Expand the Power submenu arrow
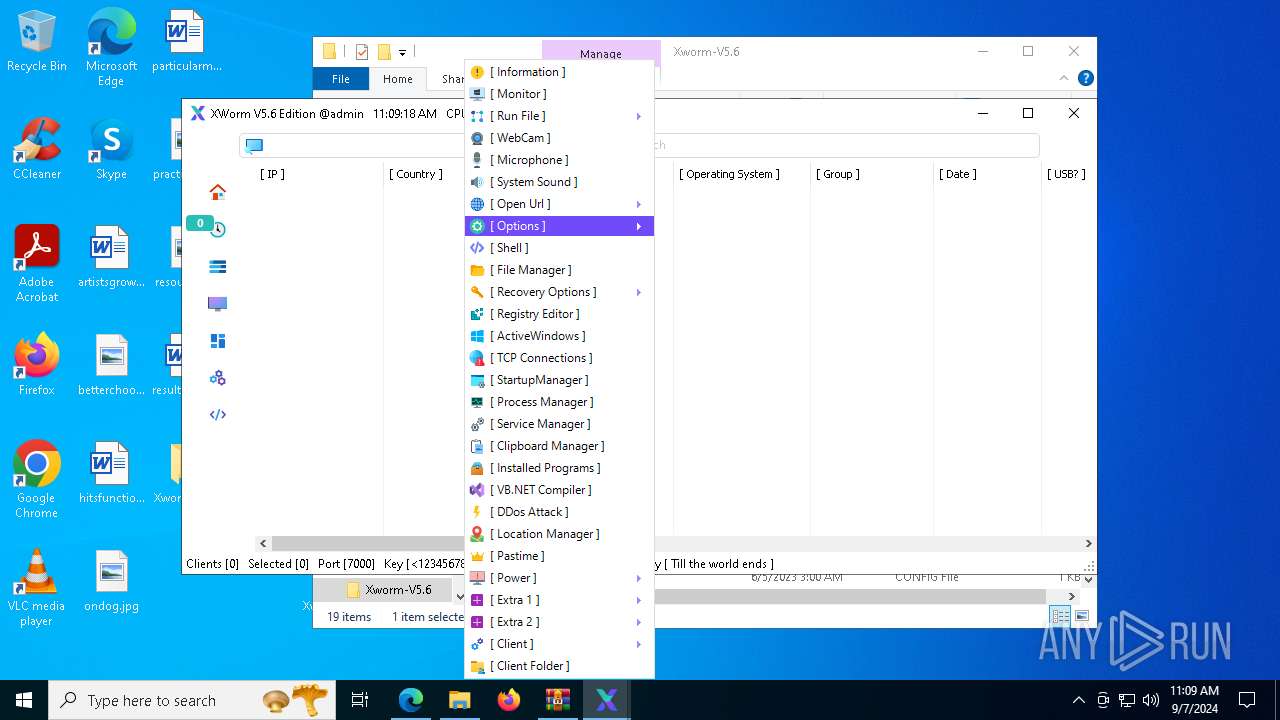1280x720 pixels. click(638, 578)
